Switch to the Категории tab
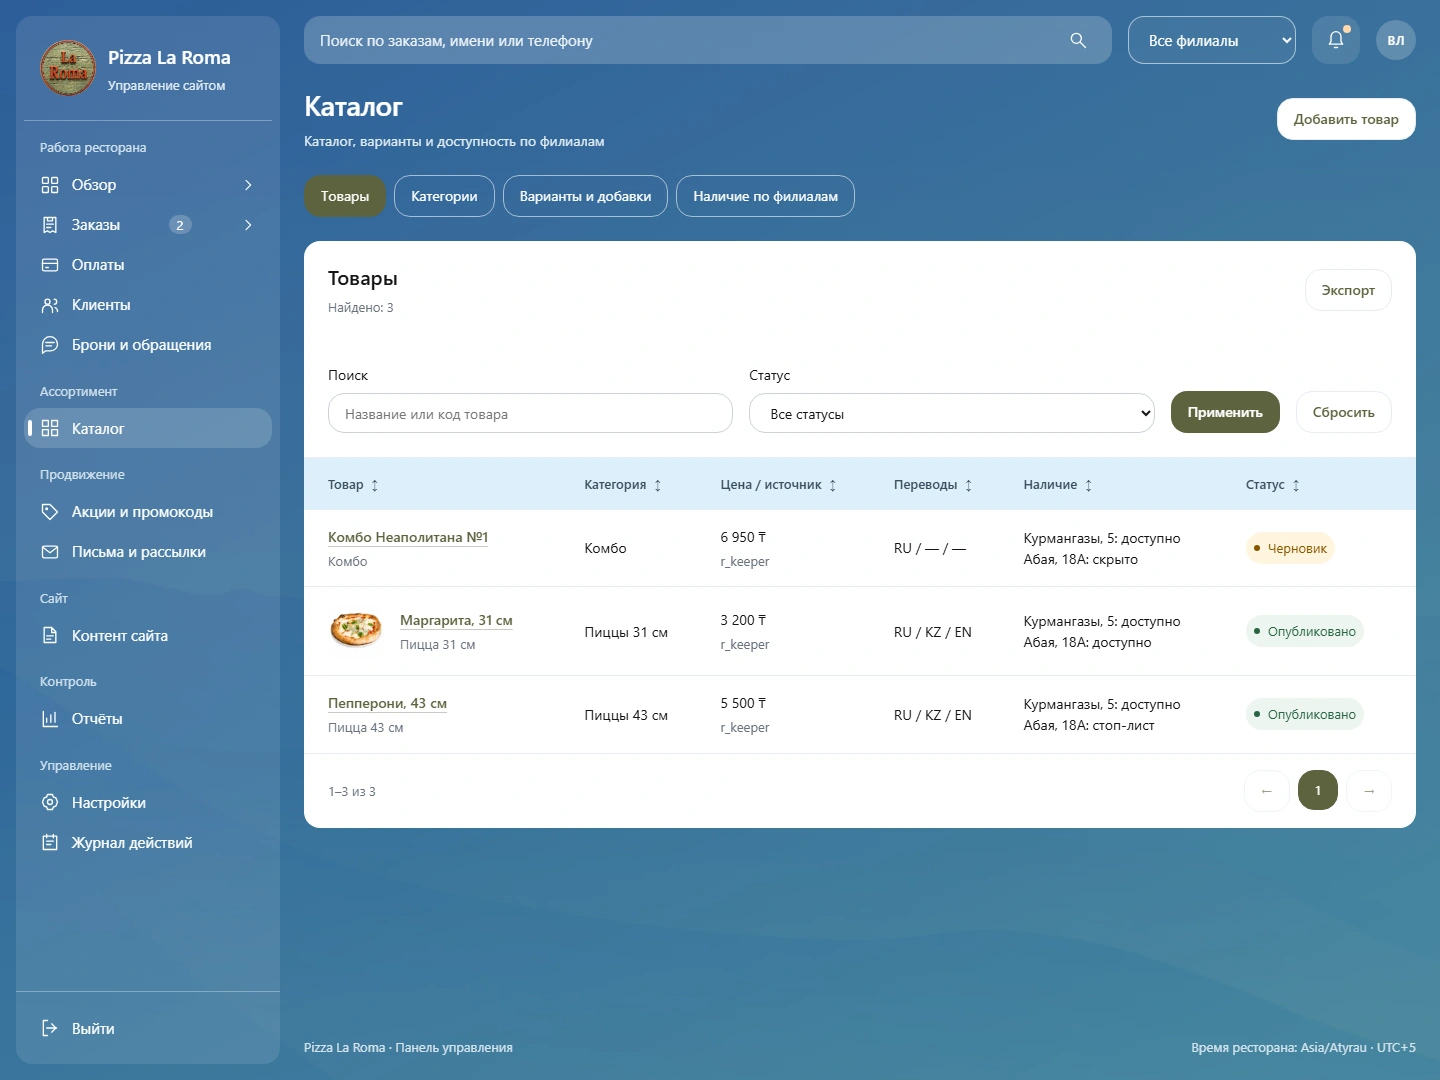This screenshot has height=1080, width=1440. coord(444,196)
